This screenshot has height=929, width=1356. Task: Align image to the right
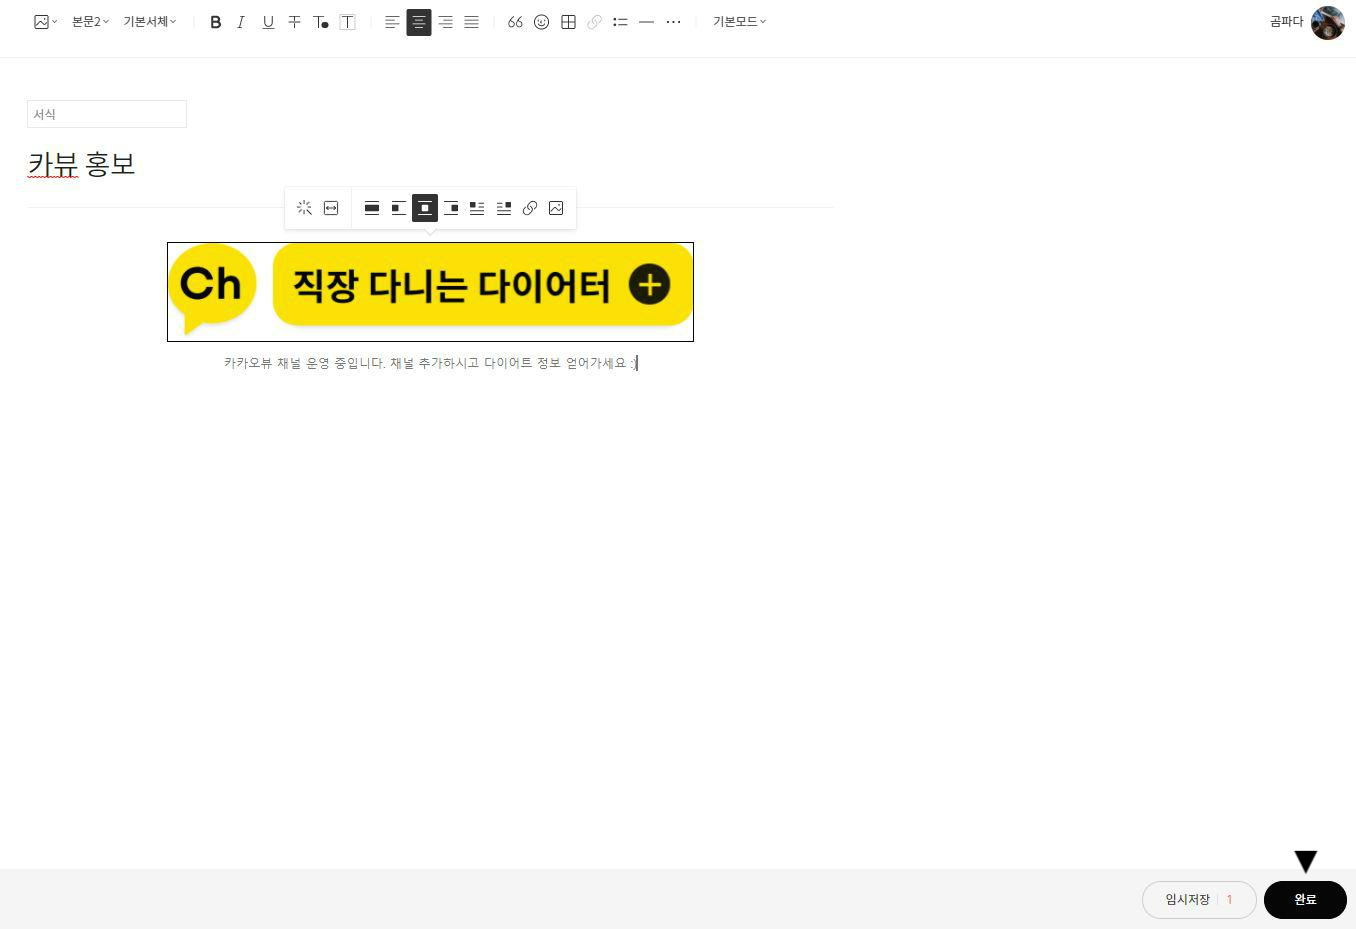(x=452, y=208)
